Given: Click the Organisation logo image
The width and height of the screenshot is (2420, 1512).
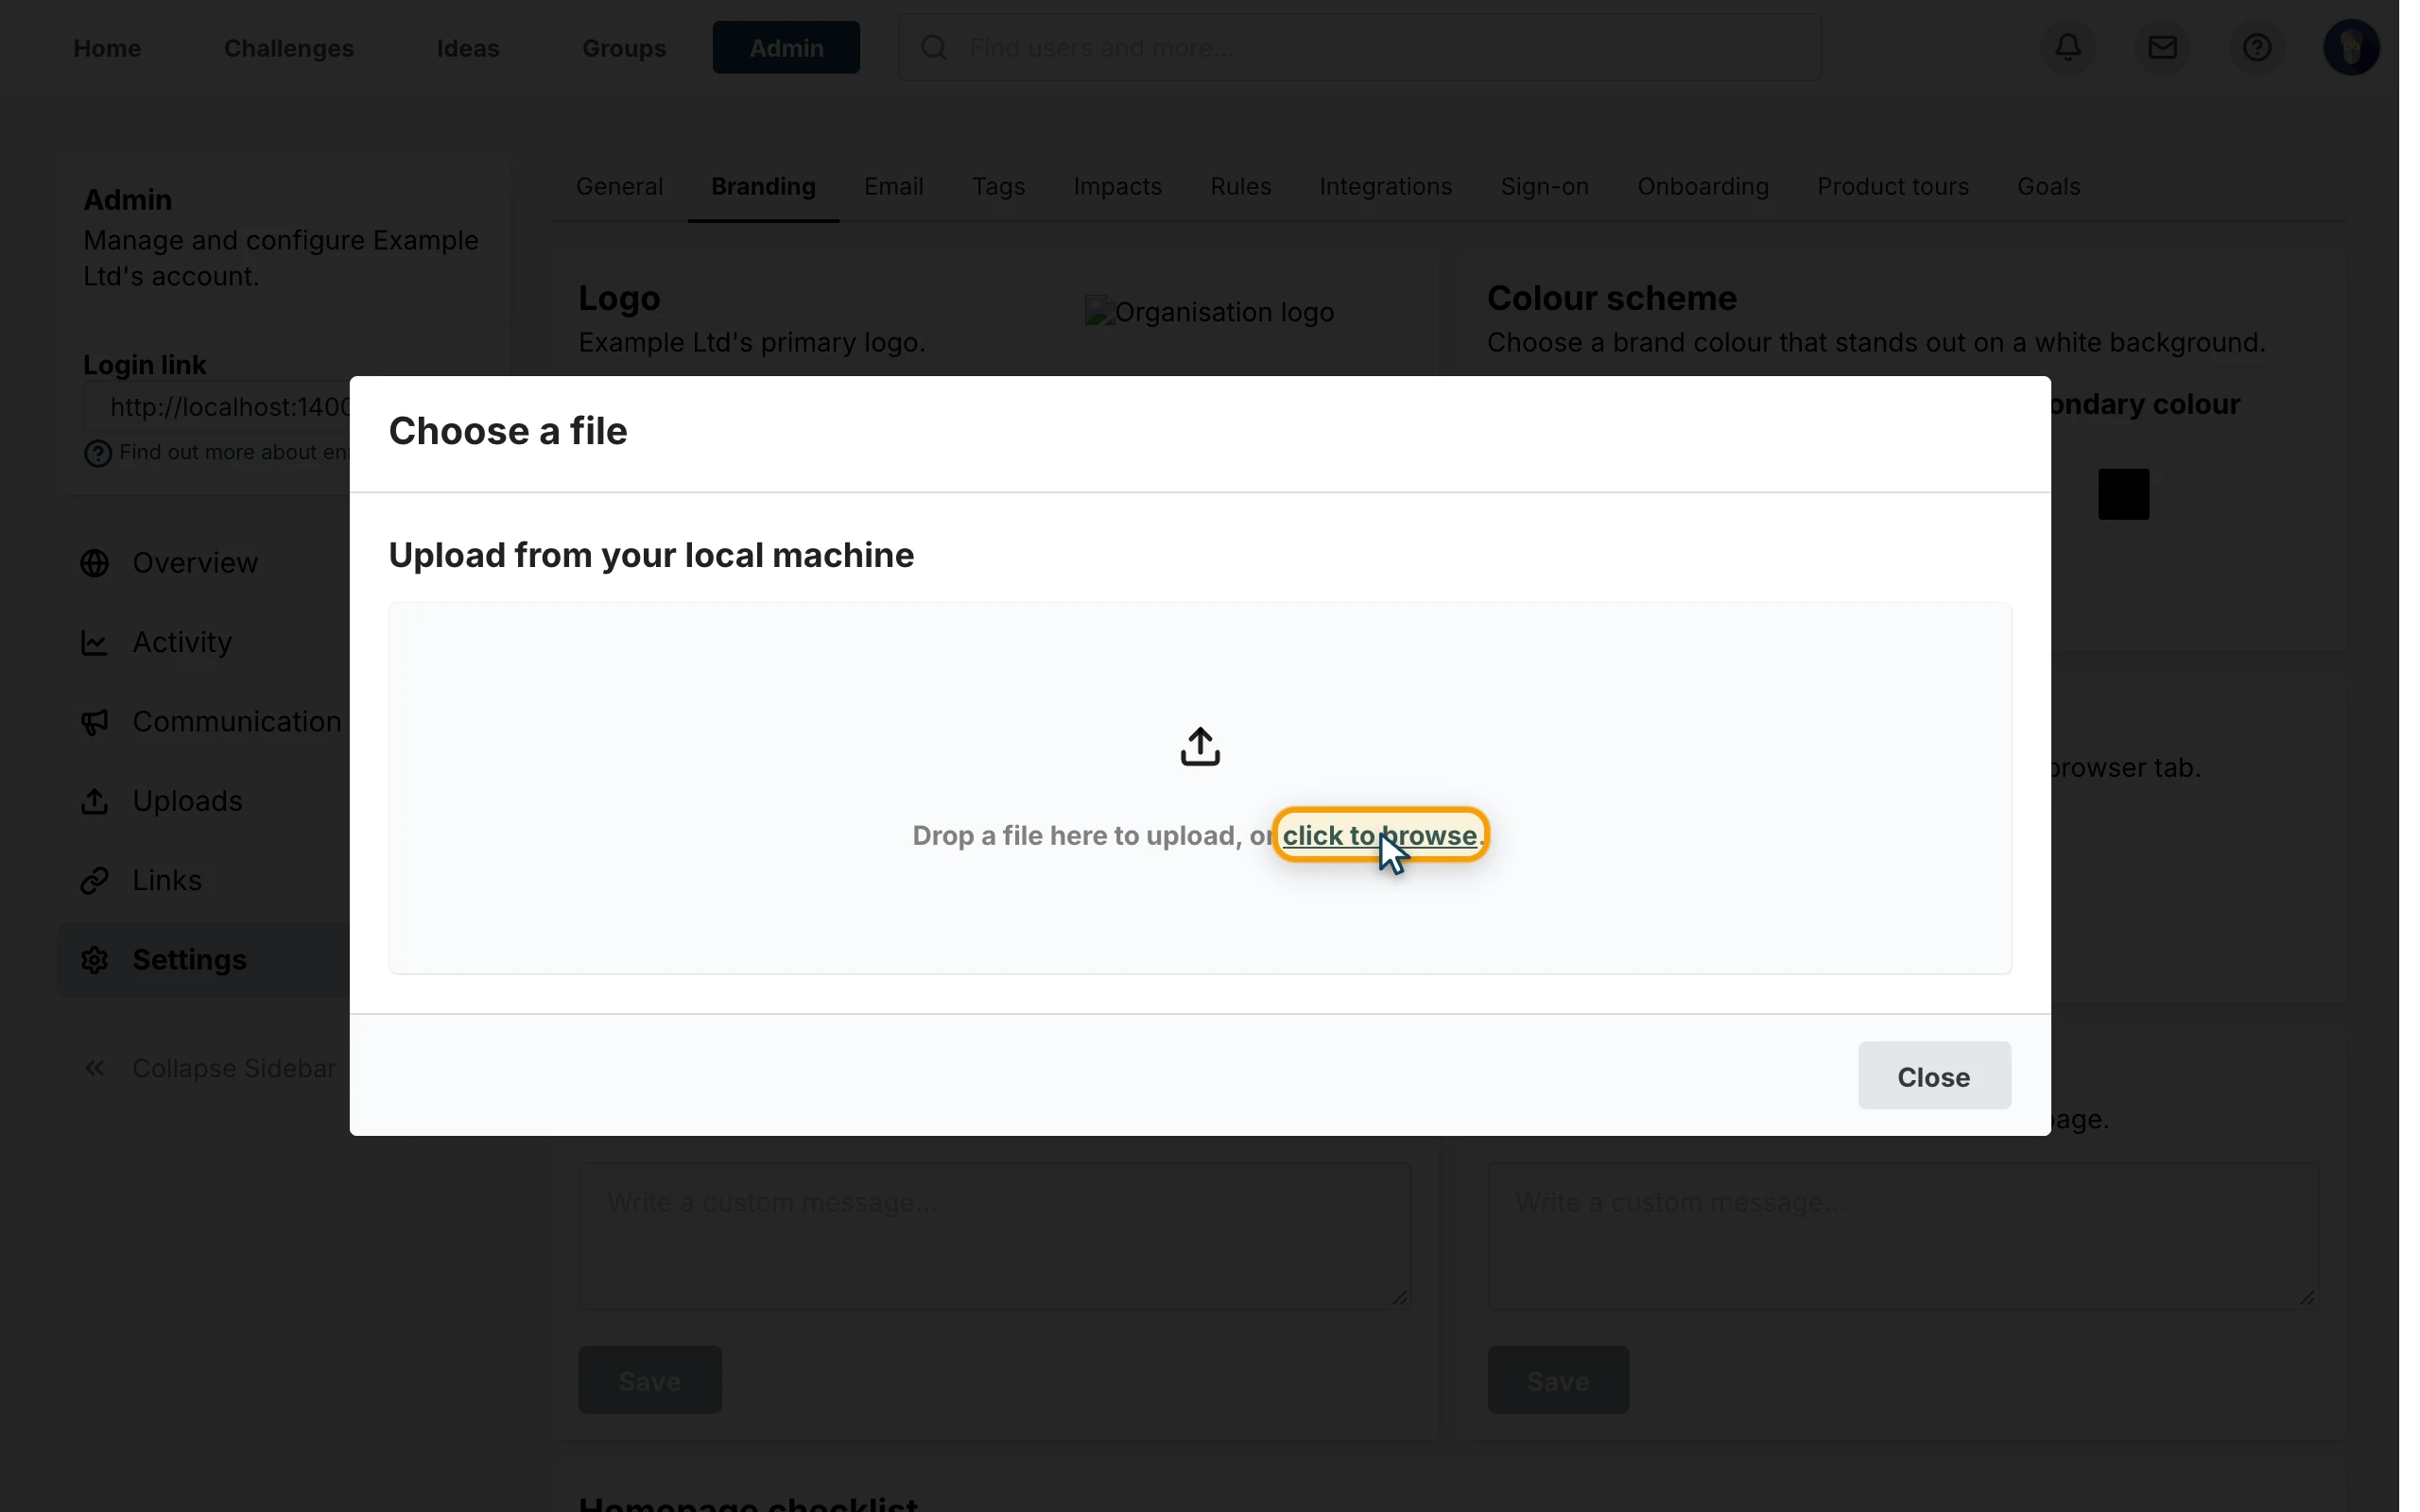Looking at the screenshot, I should coord(1209,312).
